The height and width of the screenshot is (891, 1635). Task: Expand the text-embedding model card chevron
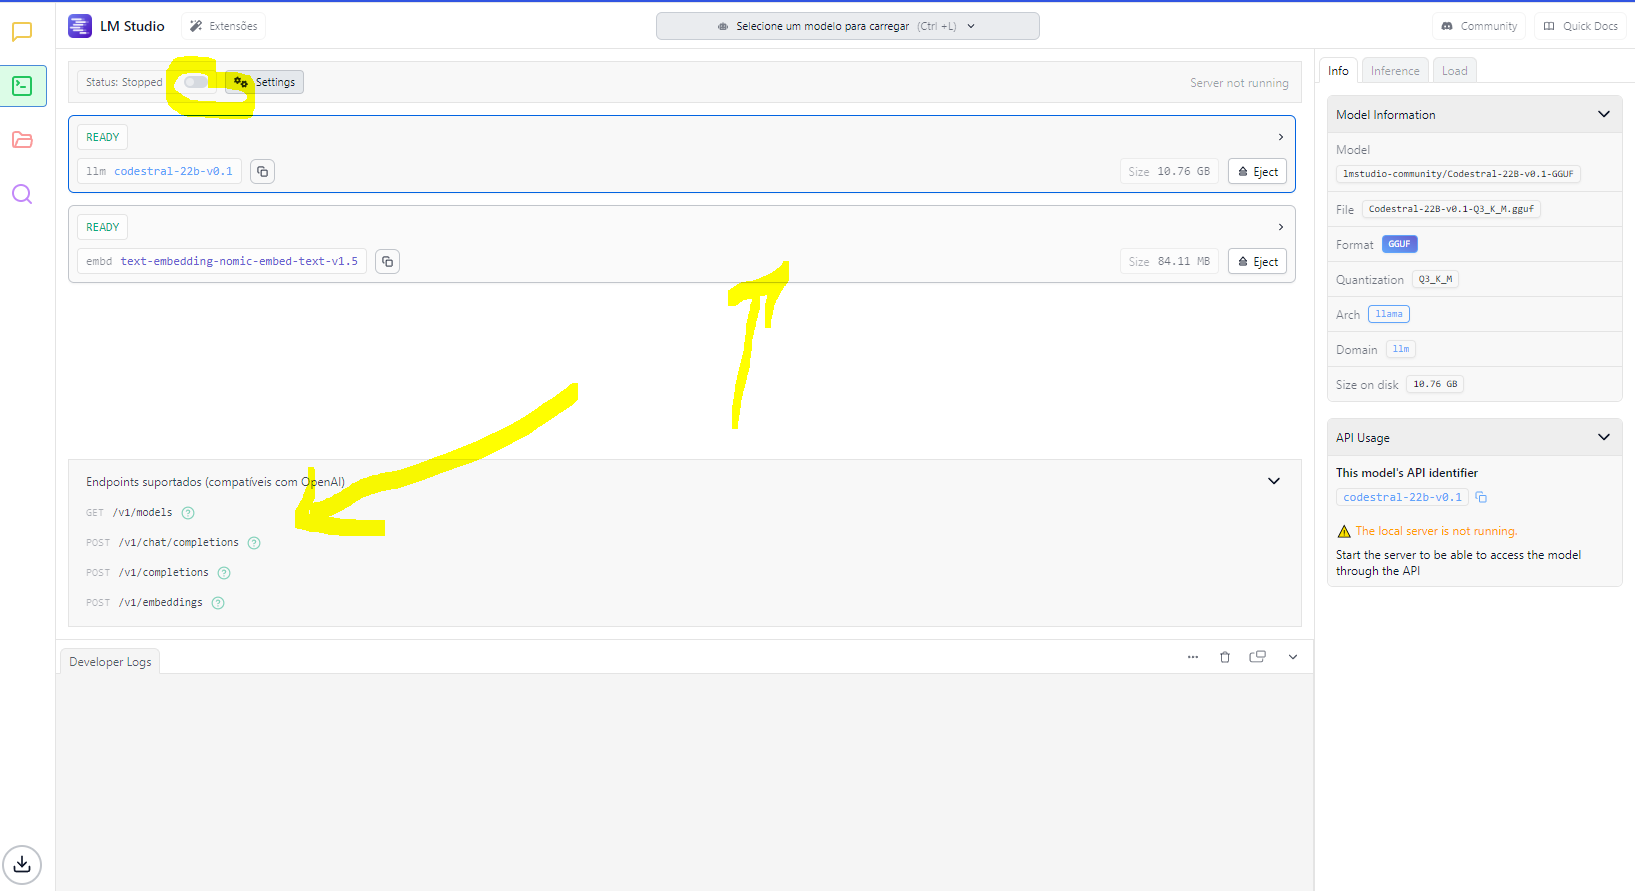tap(1281, 227)
